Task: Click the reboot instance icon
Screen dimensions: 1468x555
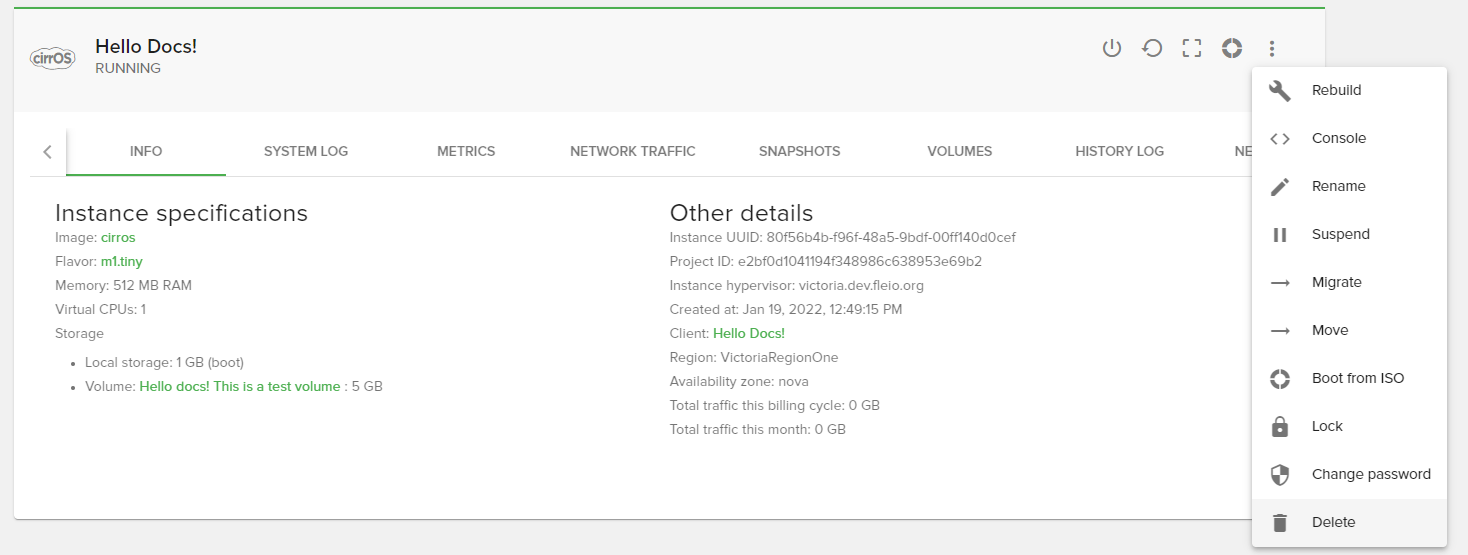Action: pyautogui.click(x=1152, y=48)
